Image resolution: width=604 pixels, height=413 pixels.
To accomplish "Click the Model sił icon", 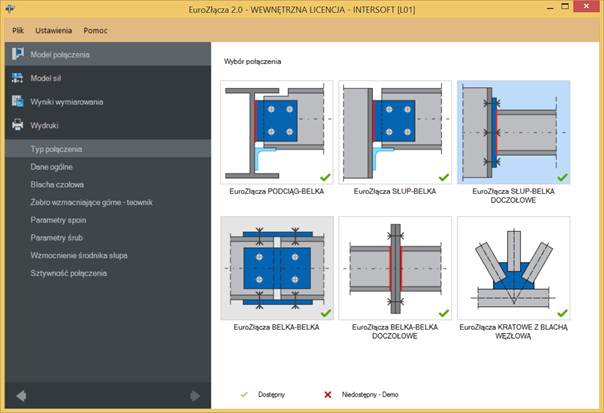I will tap(17, 78).
